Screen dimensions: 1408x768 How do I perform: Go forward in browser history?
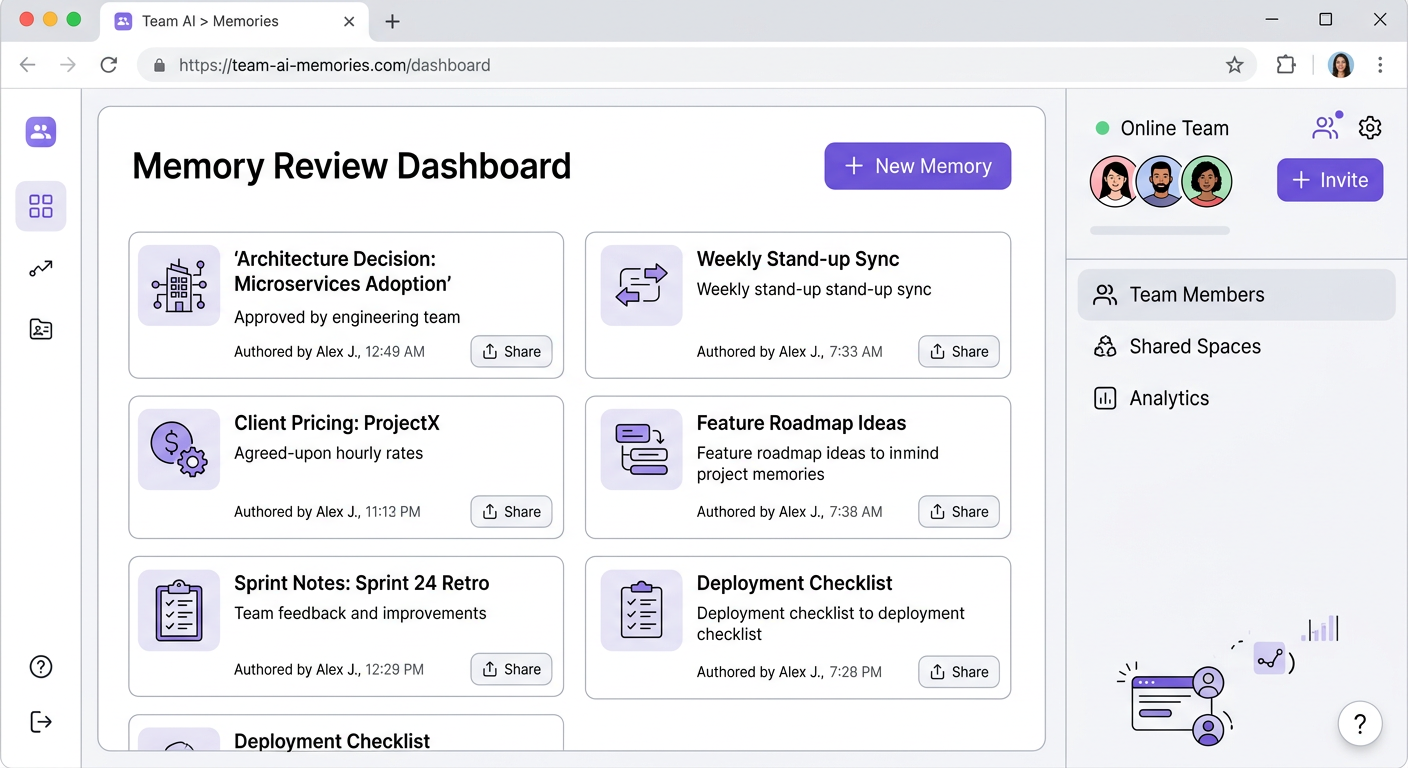coord(67,65)
